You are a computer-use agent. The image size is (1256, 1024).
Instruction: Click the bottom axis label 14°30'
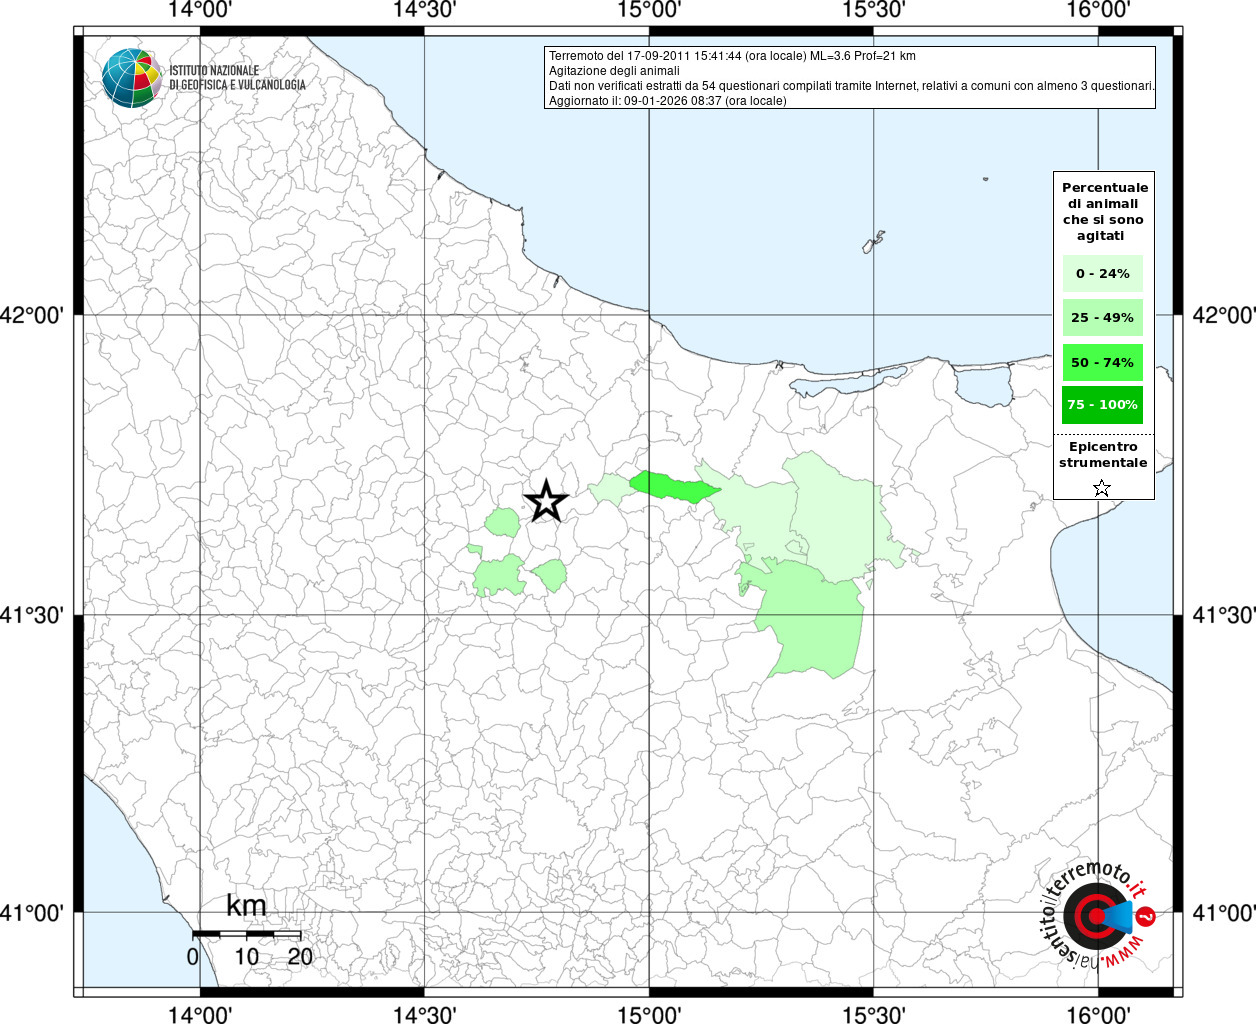425,1014
